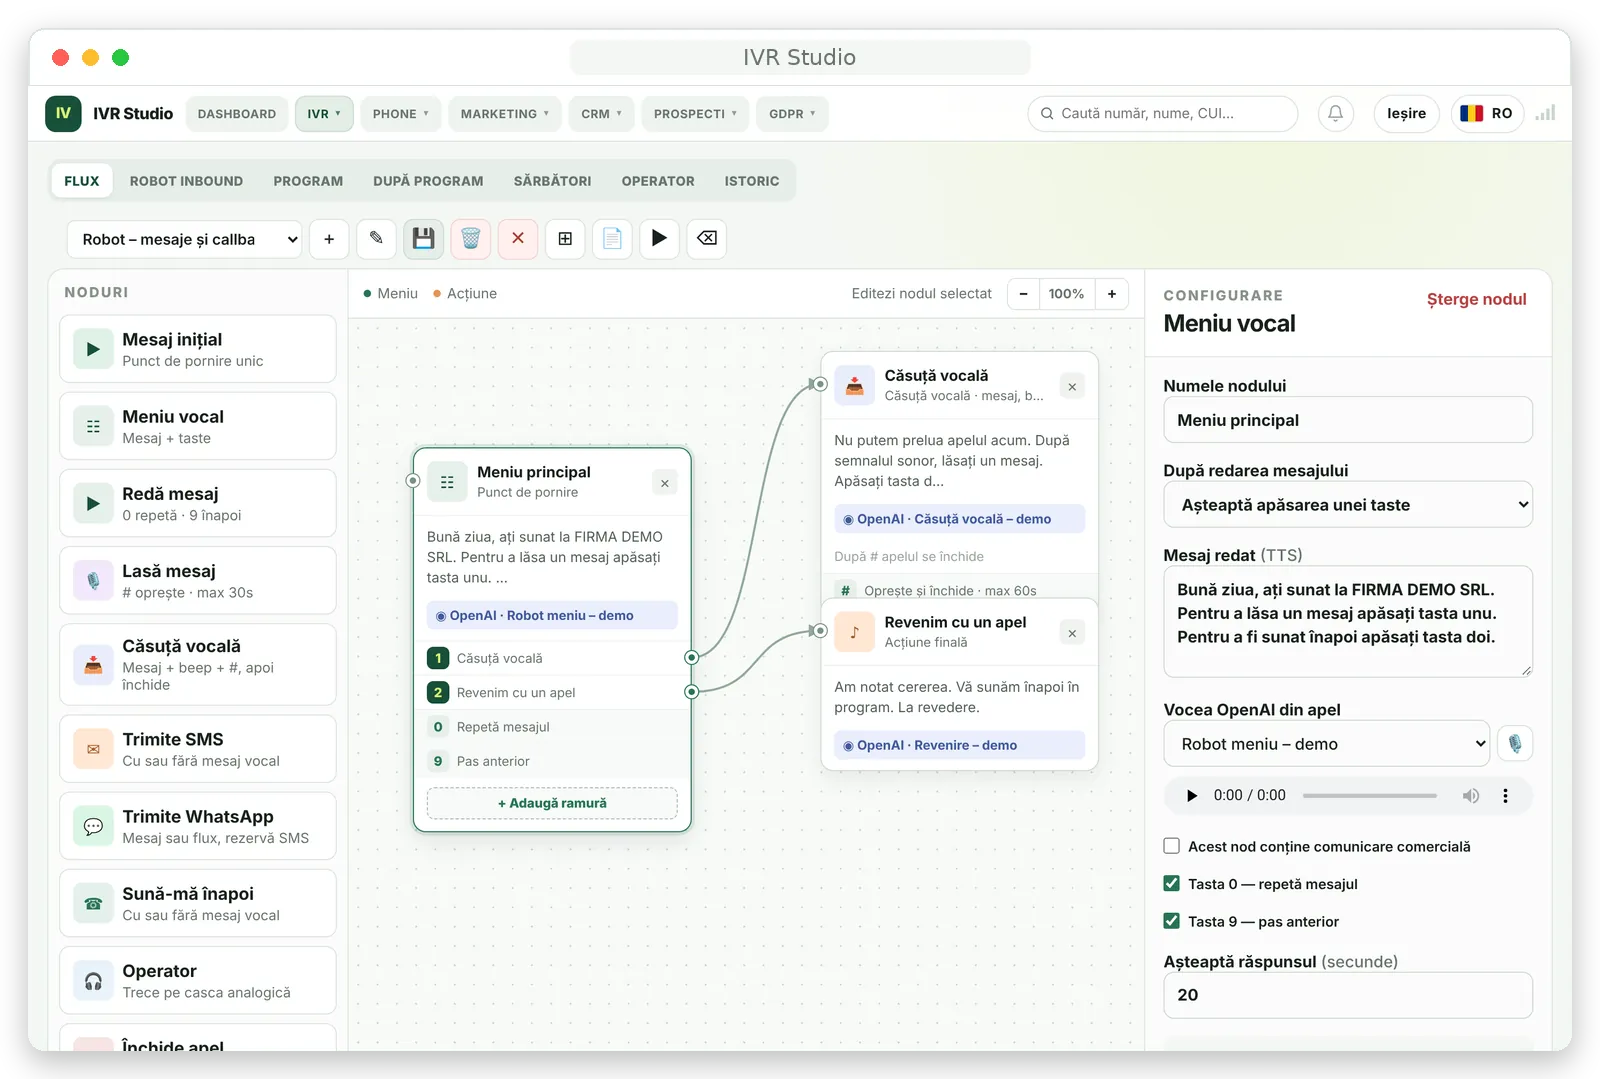This screenshot has height=1079, width=1600.
Task: Open notifications bell icon
Action: 1336,114
